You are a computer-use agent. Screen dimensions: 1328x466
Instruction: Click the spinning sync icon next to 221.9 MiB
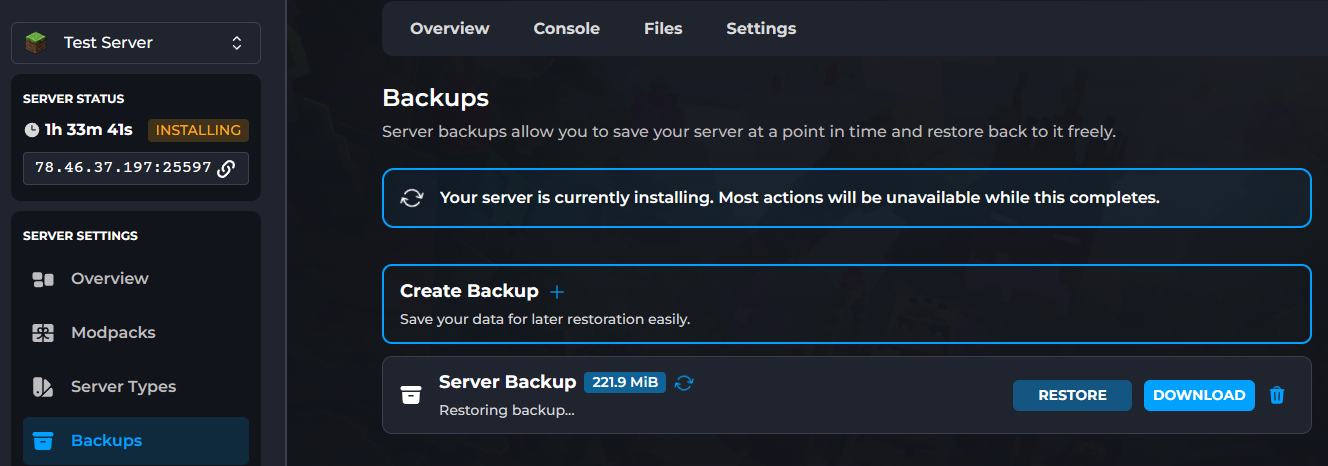(684, 382)
